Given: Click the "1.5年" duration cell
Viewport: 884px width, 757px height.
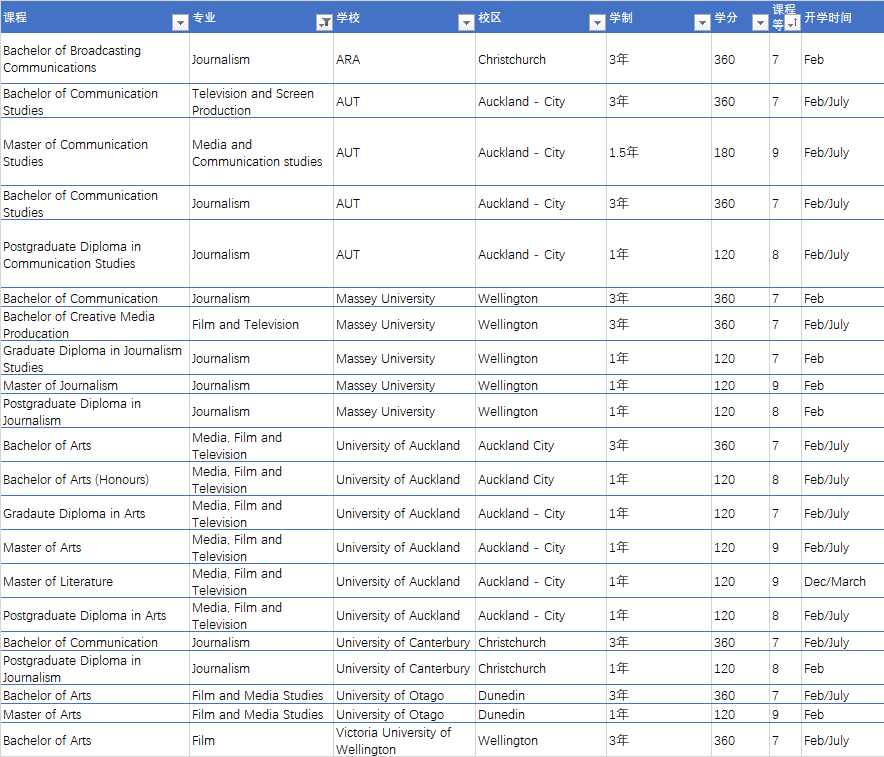Looking at the screenshot, I should (658, 152).
